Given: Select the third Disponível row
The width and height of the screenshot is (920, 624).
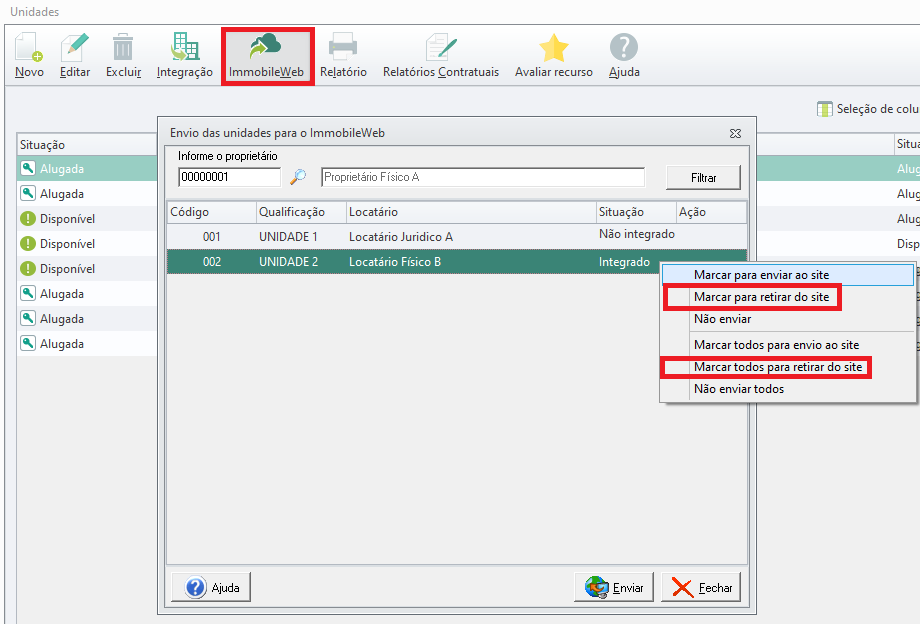Looking at the screenshot, I should [x=87, y=269].
